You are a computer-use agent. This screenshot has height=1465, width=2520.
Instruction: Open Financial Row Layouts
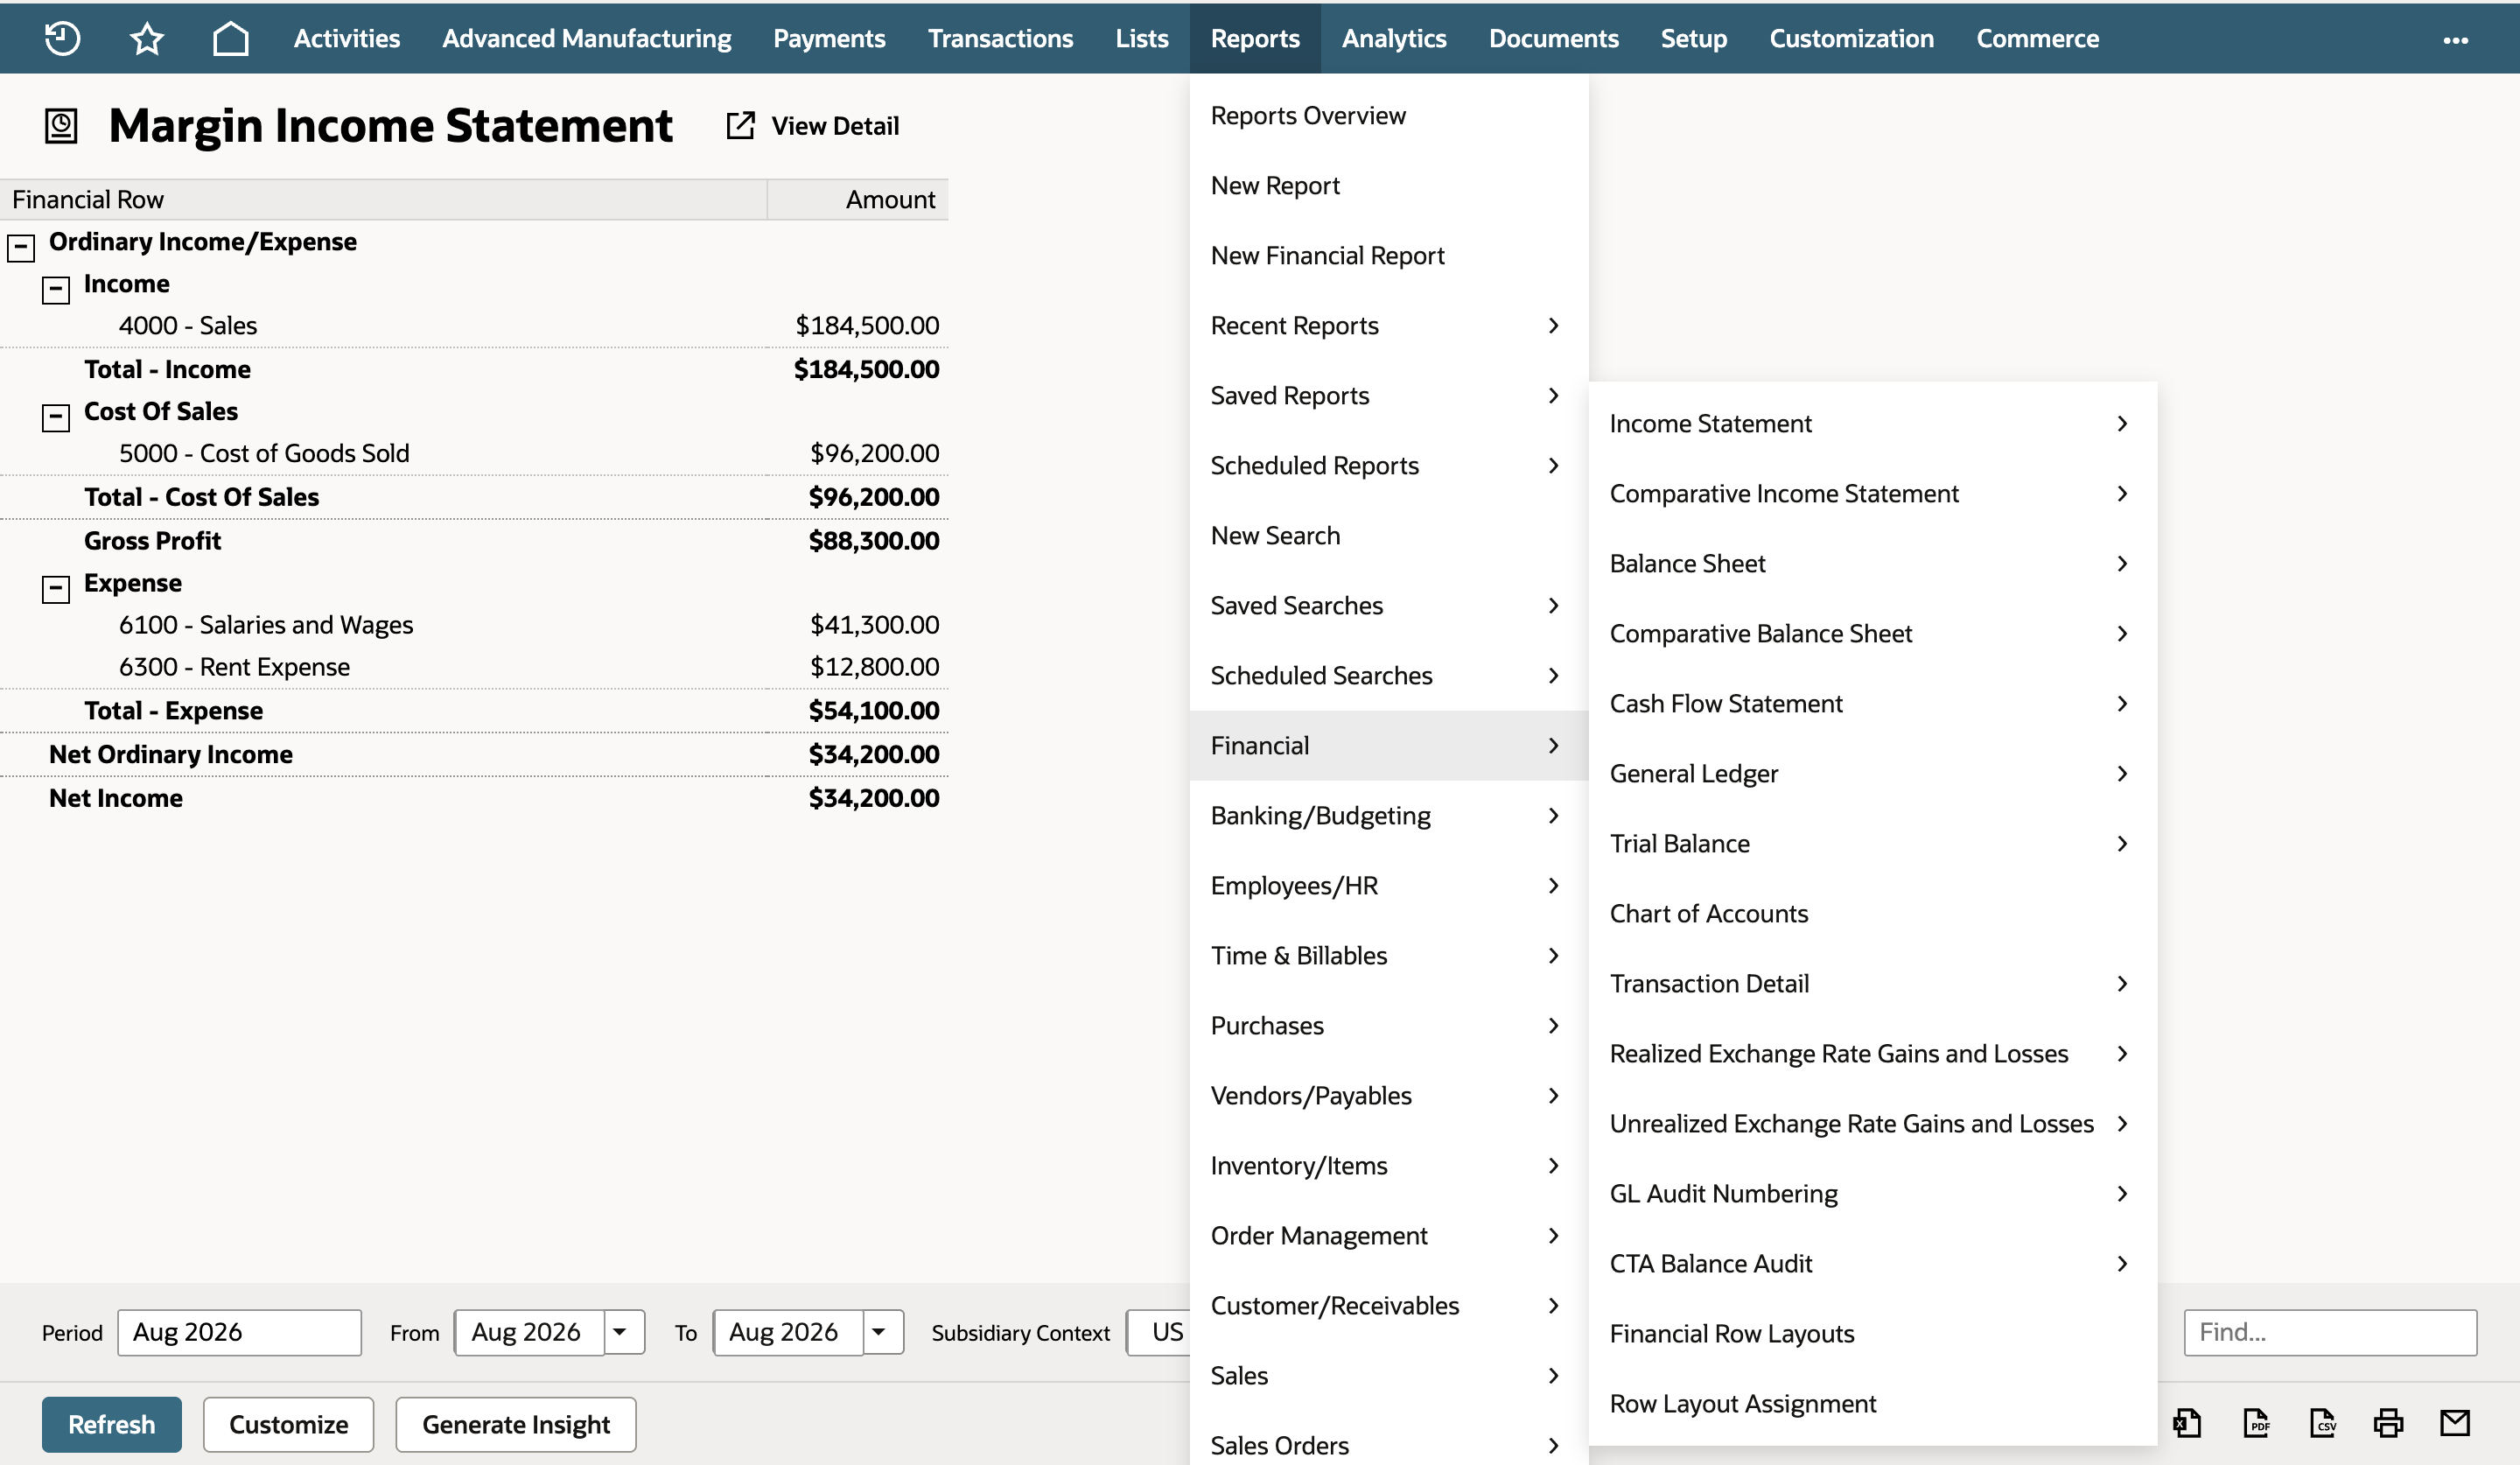point(1872,1334)
